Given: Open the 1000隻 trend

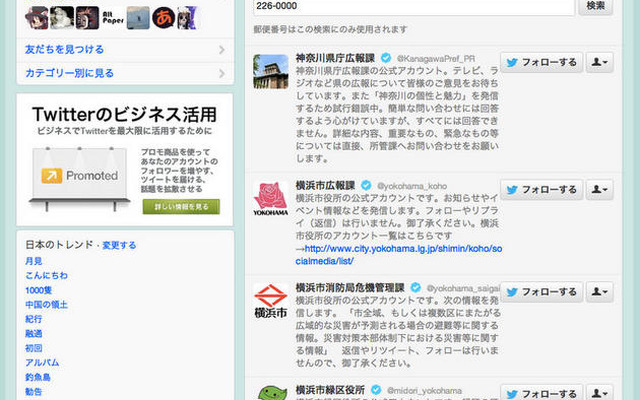Looking at the screenshot, I should (x=38, y=290).
